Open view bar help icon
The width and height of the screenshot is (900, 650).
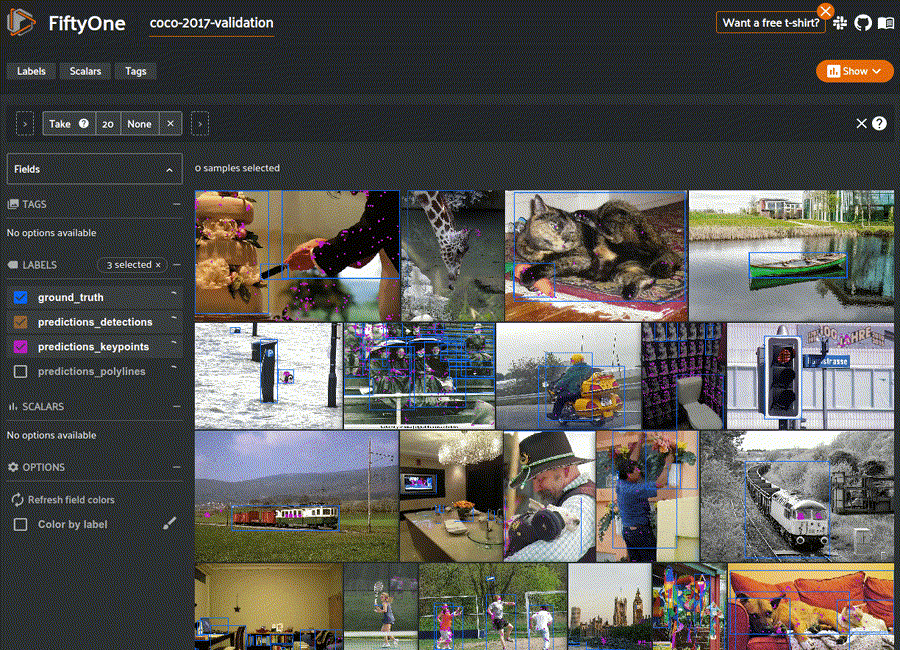[879, 123]
